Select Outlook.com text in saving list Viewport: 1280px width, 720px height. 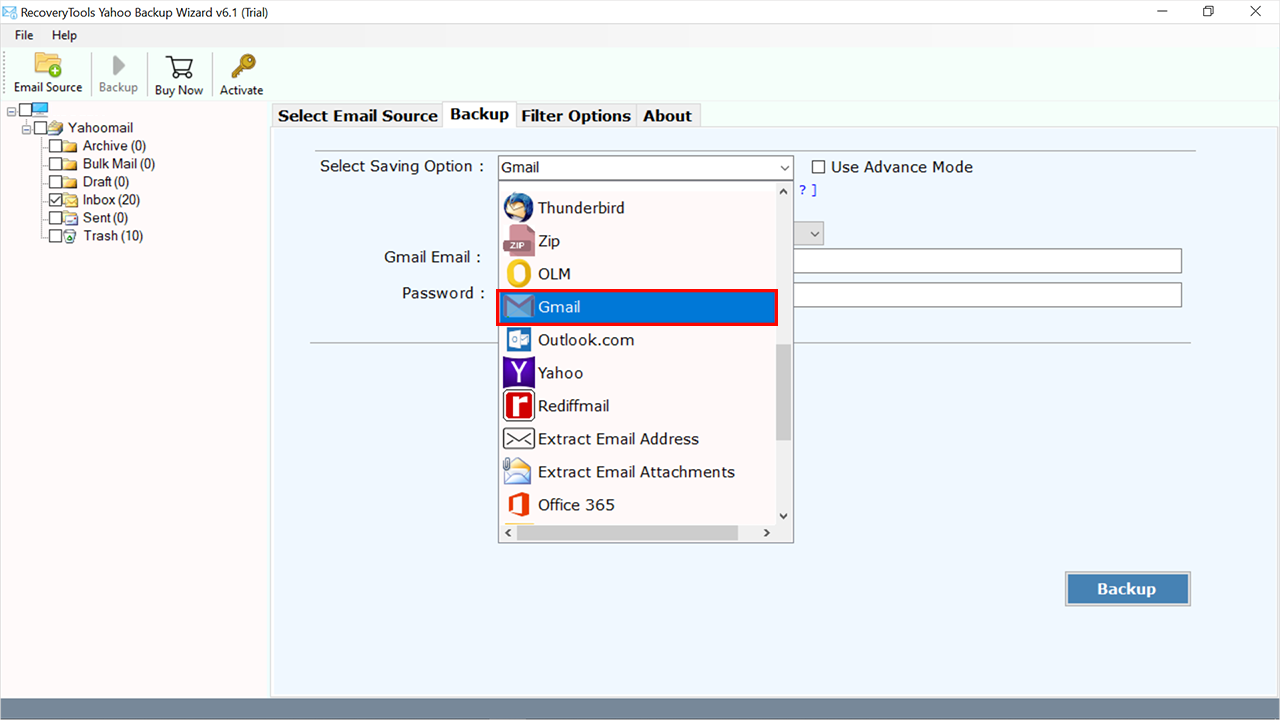click(x=586, y=340)
